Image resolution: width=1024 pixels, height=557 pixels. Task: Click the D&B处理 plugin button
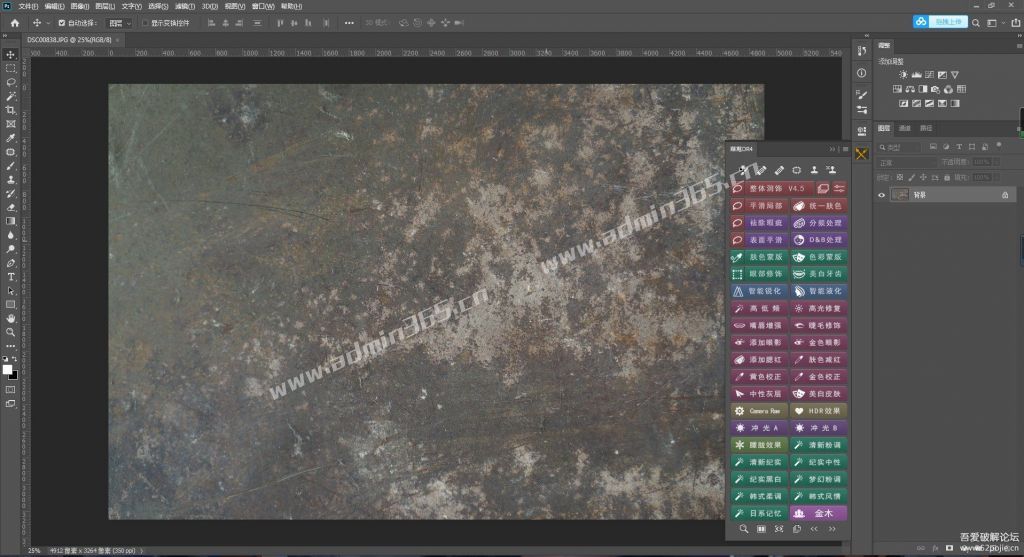818,240
